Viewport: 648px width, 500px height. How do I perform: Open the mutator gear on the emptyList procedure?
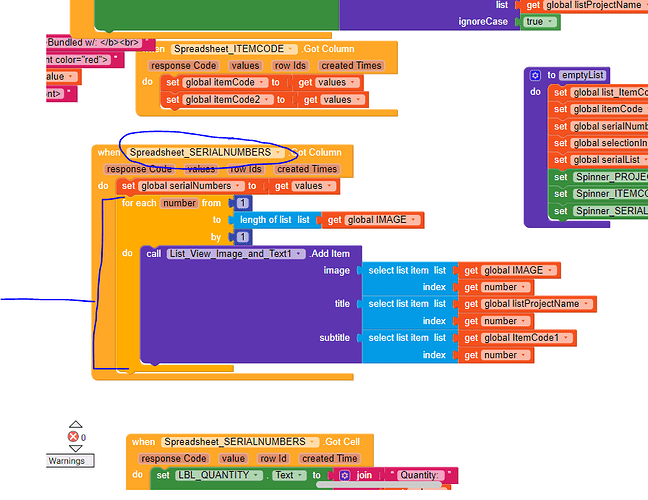(x=535, y=75)
